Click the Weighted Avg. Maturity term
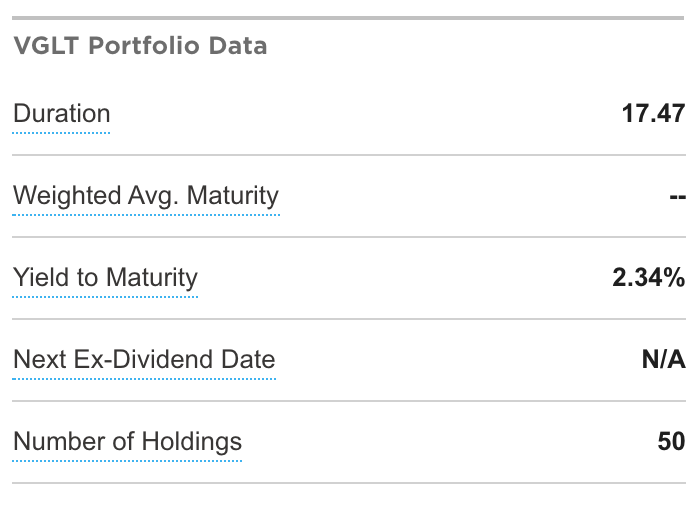698x508 pixels. (x=146, y=196)
